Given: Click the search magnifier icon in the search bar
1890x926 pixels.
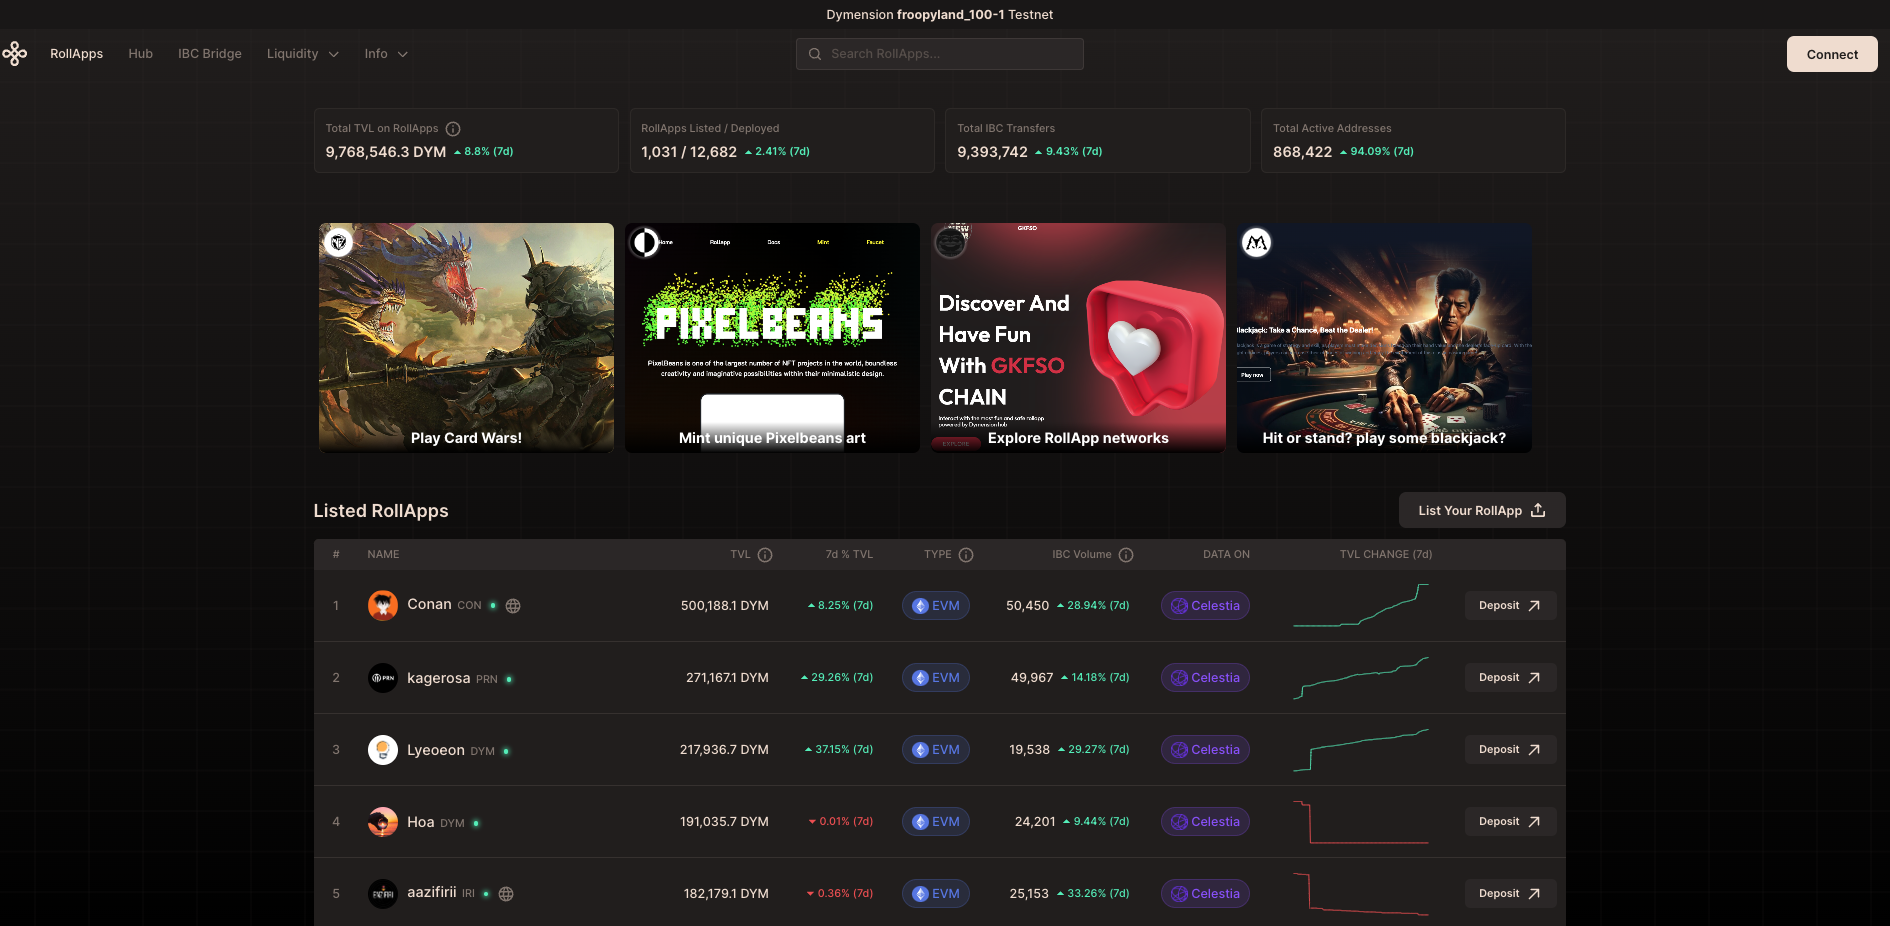Looking at the screenshot, I should [815, 53].
